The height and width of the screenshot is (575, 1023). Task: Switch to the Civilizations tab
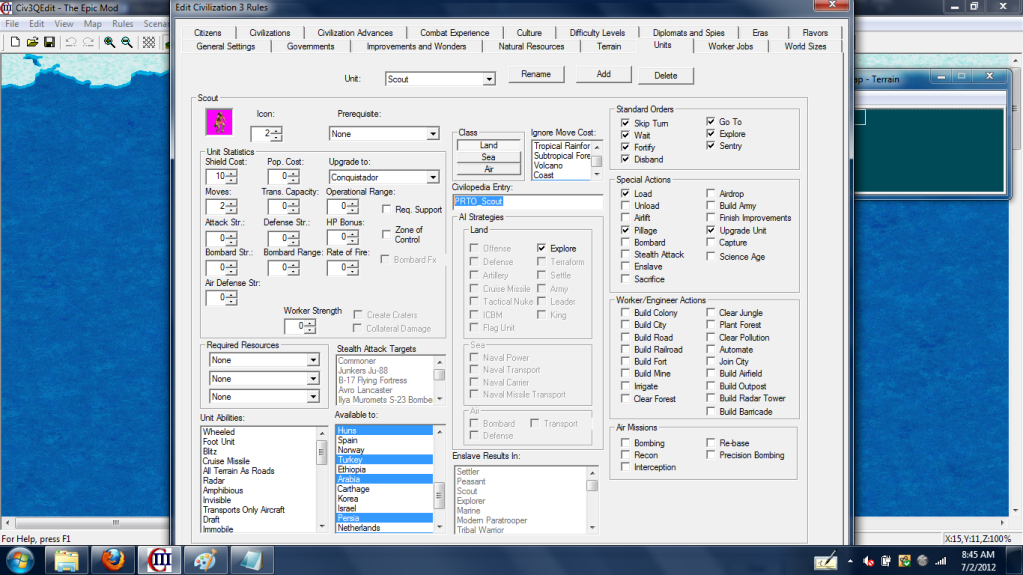269,33
